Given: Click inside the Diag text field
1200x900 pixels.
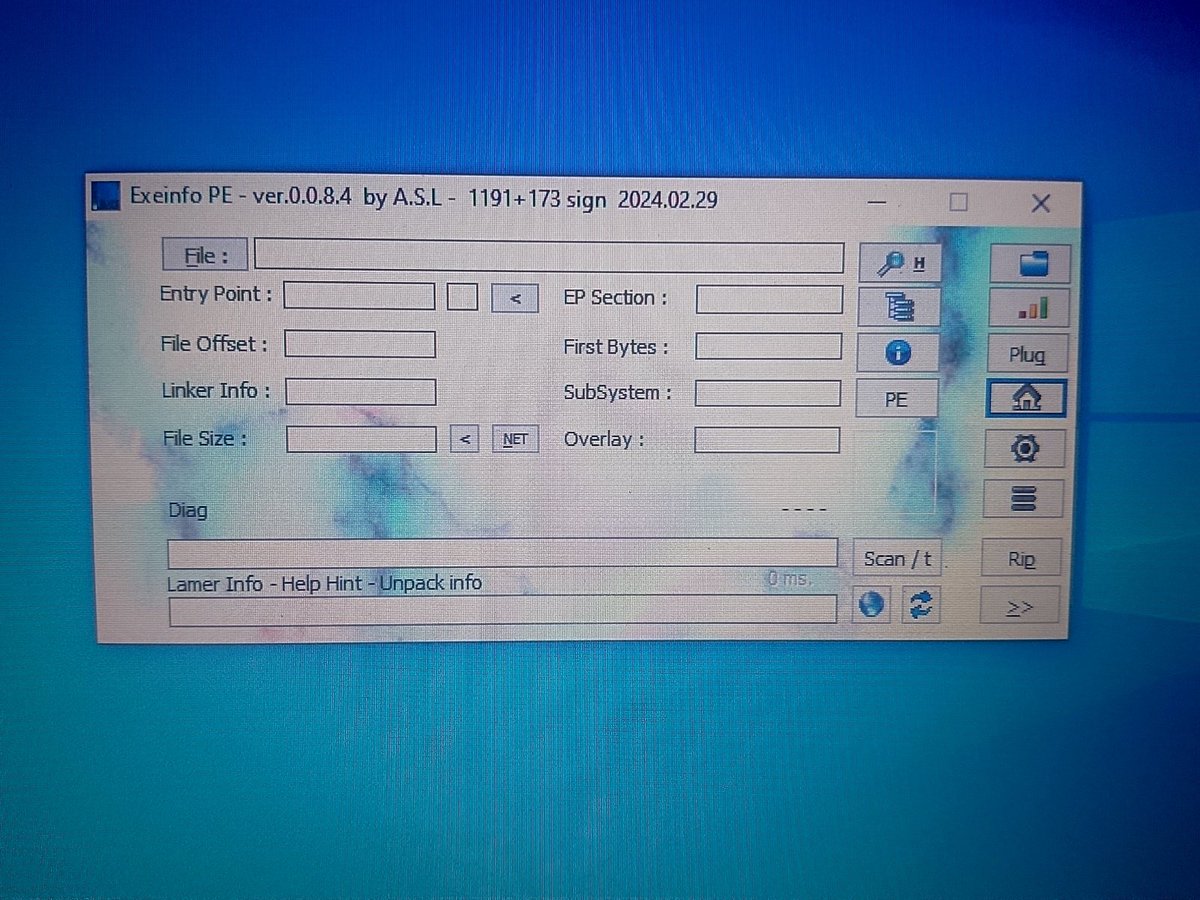Looking at the screenshot, I should pyautogui.click(x=500, y=552).
